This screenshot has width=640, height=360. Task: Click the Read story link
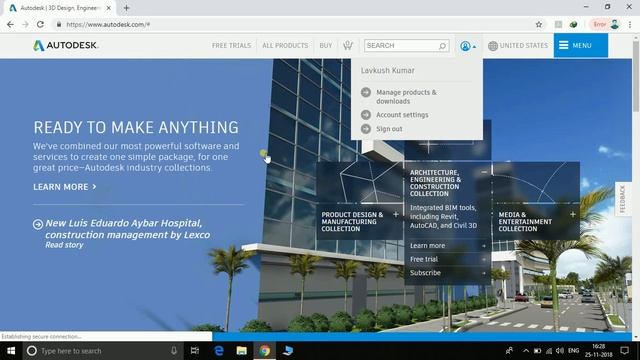point(64,245)
